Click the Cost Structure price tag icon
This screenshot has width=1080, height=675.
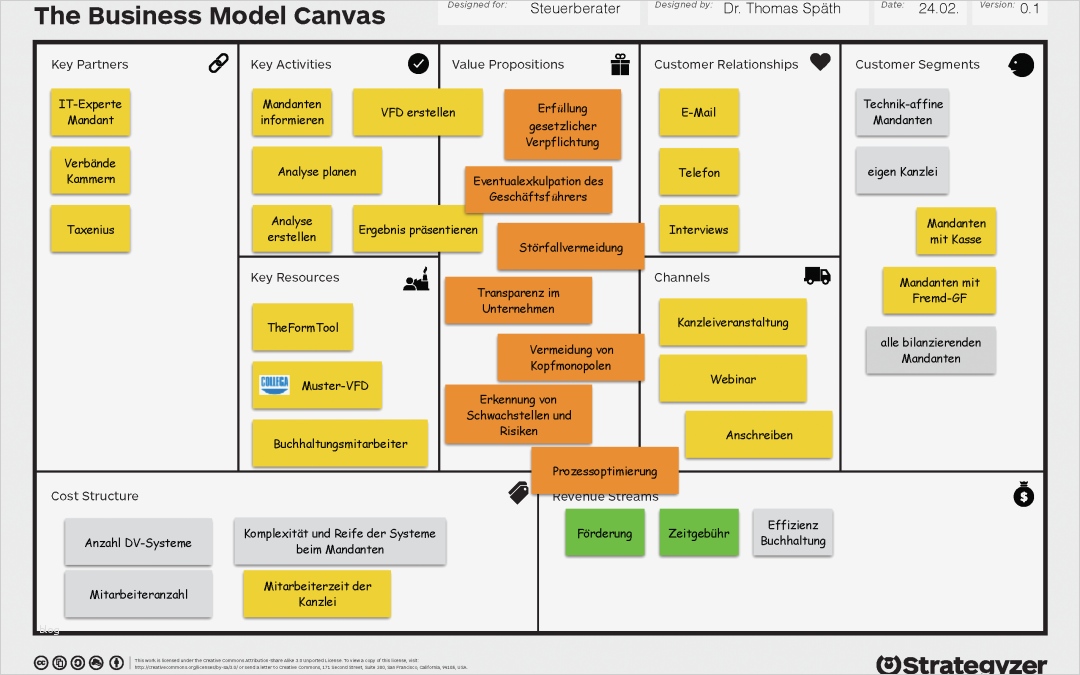pyautogui.click(x=519, y=492)
